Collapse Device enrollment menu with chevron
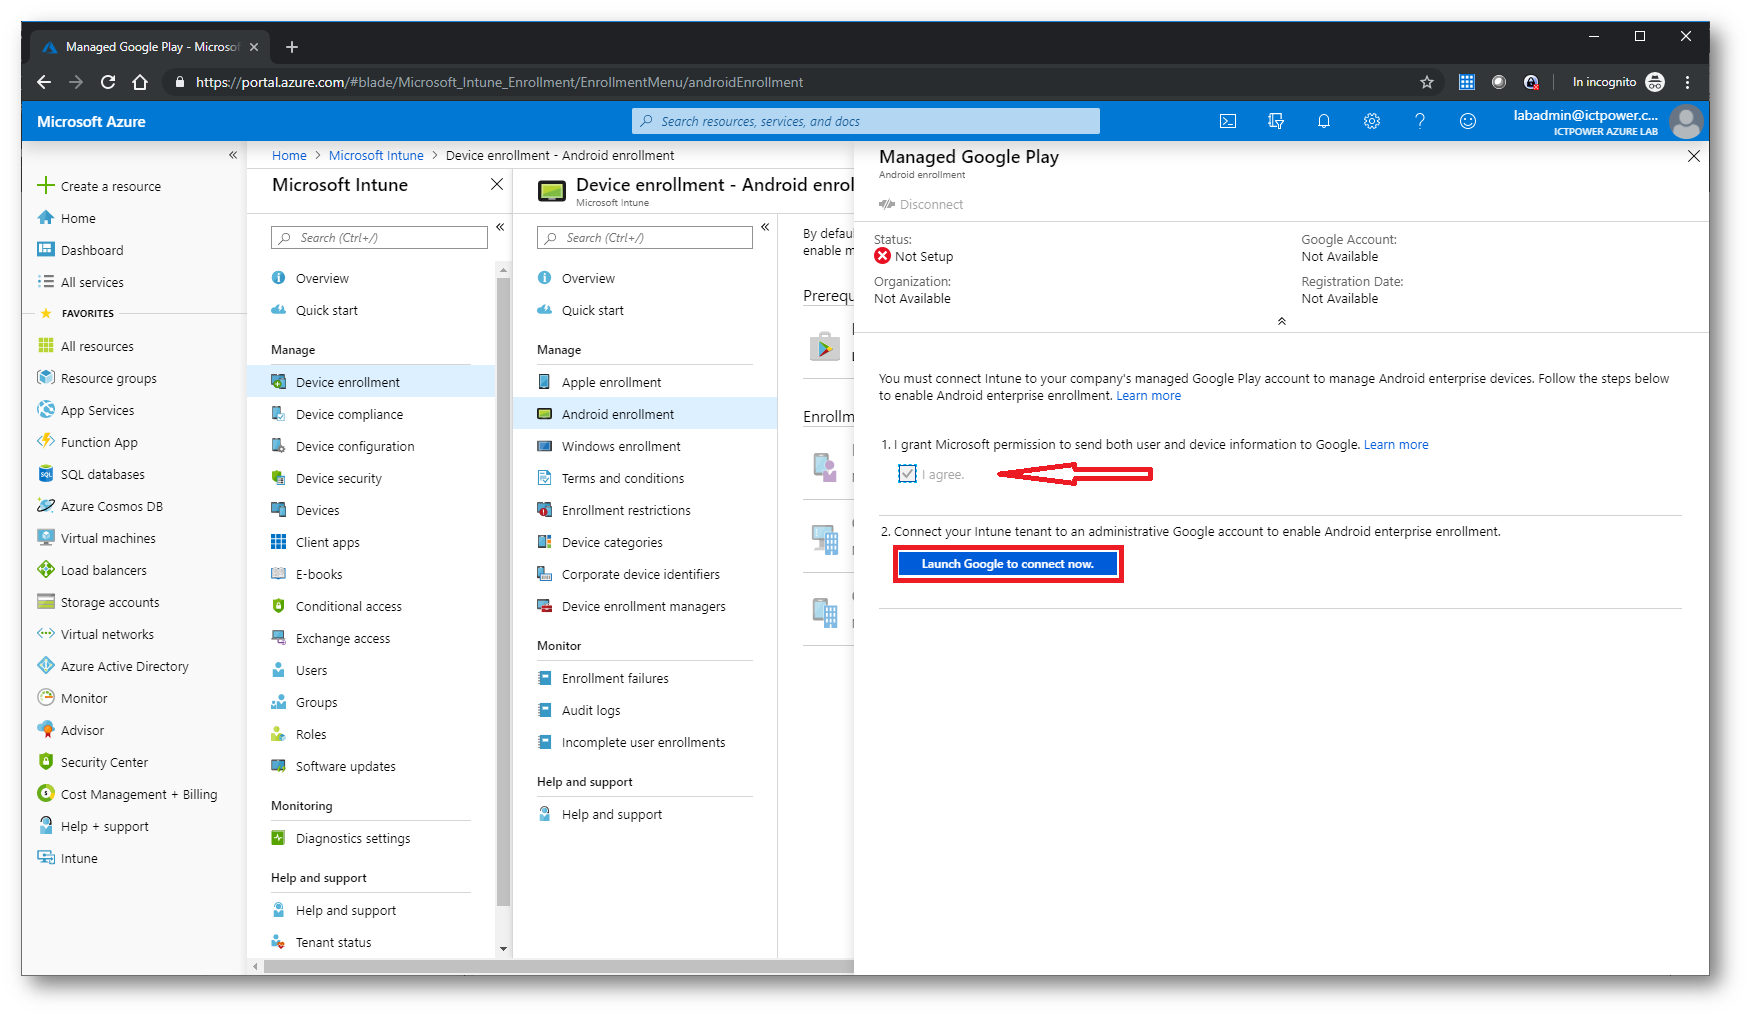Screen dimensions: 1752x1018 click(765, 227)
